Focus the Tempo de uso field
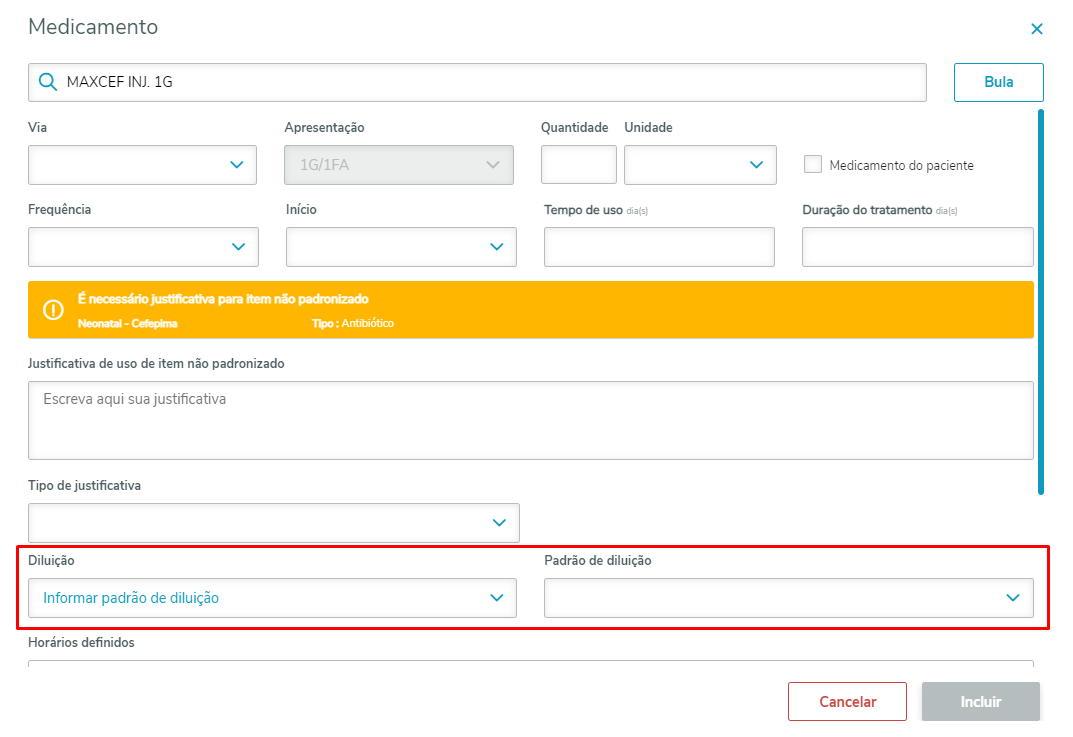This screenshot has height=737, width=1073. tap(659, 247)
